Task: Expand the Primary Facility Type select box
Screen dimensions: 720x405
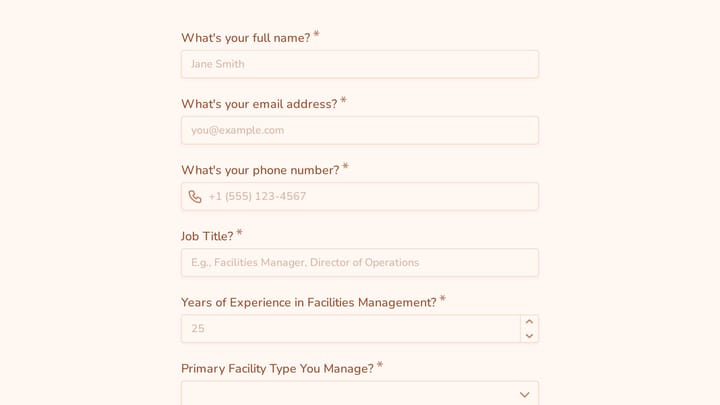Action: pos(360,394)
